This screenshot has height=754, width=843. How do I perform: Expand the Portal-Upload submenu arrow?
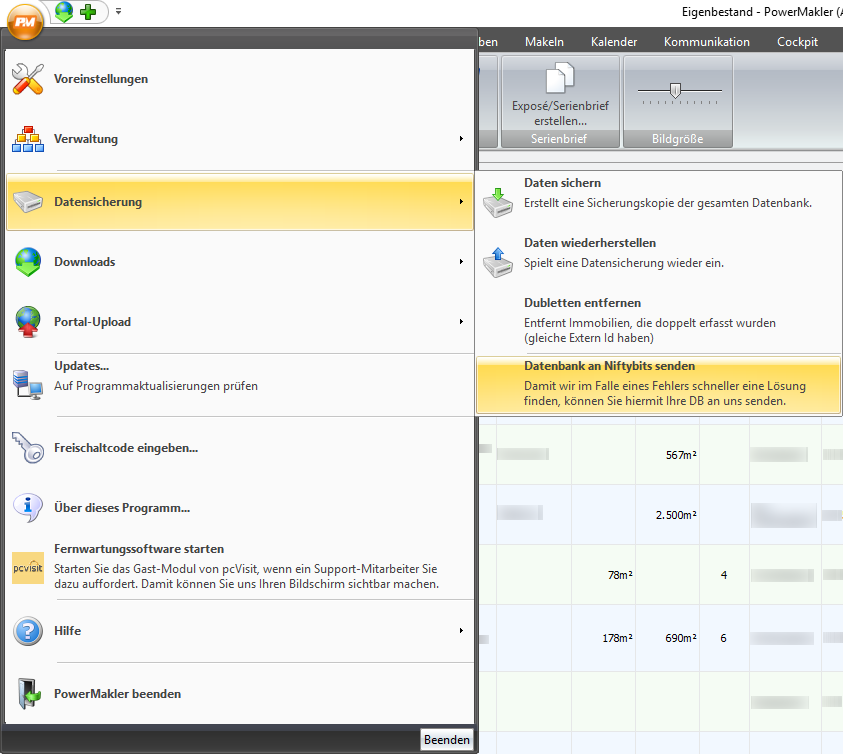pos(461,322)
